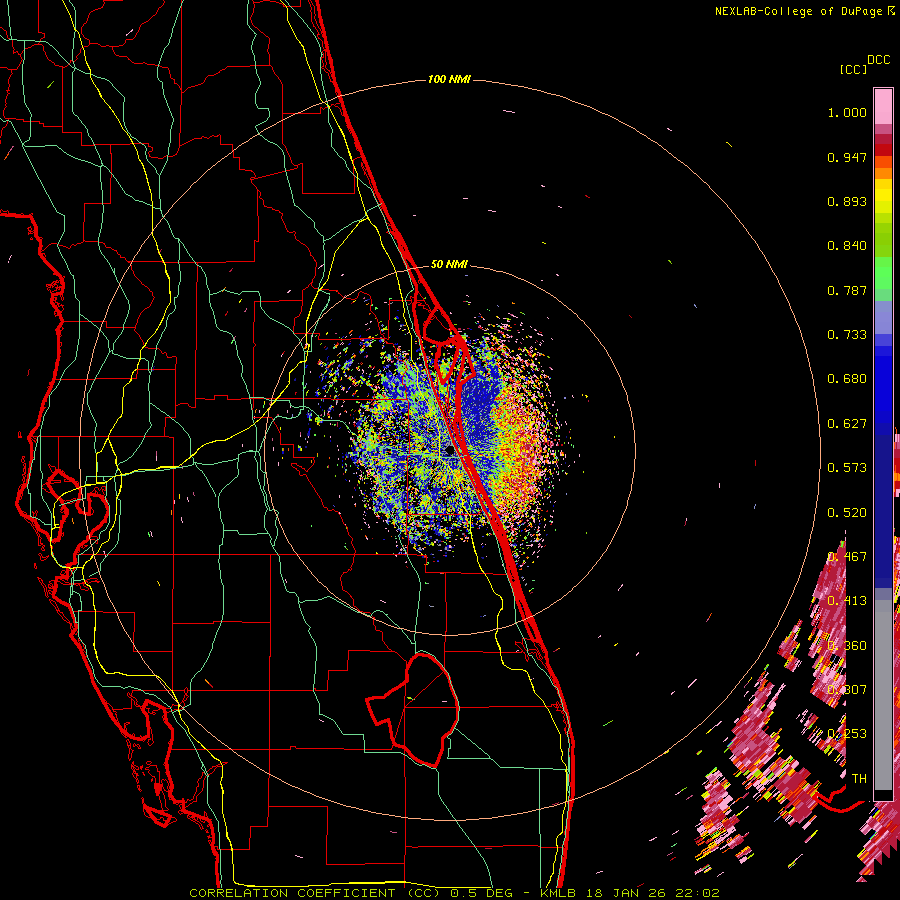Pick the gray segment of the color bar
The height and width of the screenshot is (900, 900).
coord(883,695)
